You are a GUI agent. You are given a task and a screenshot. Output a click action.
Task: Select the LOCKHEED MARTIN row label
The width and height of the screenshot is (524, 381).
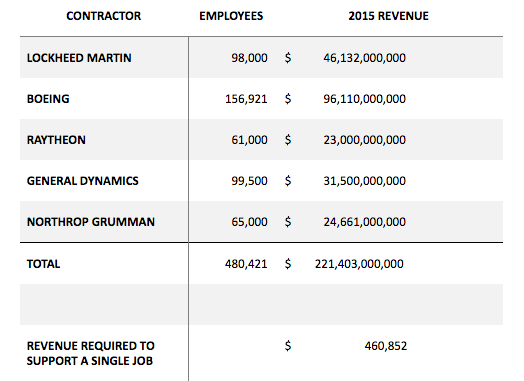[x=79, y=58]
